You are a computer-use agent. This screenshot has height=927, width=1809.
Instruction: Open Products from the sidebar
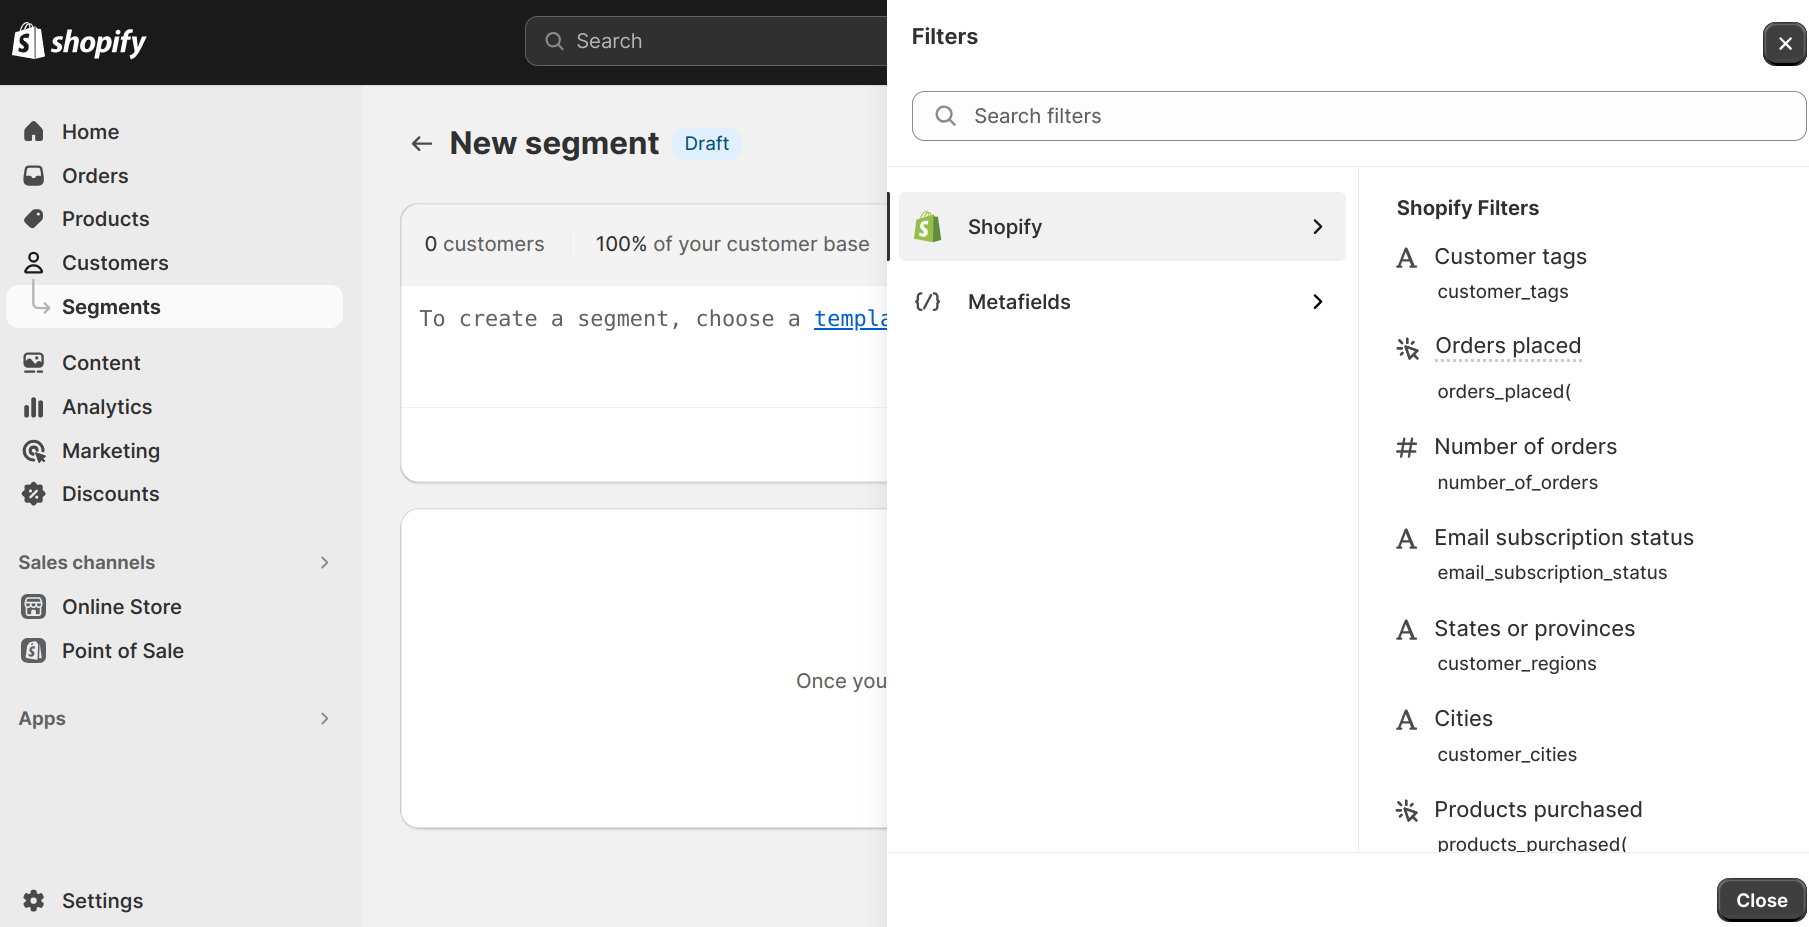pos(106,218)
